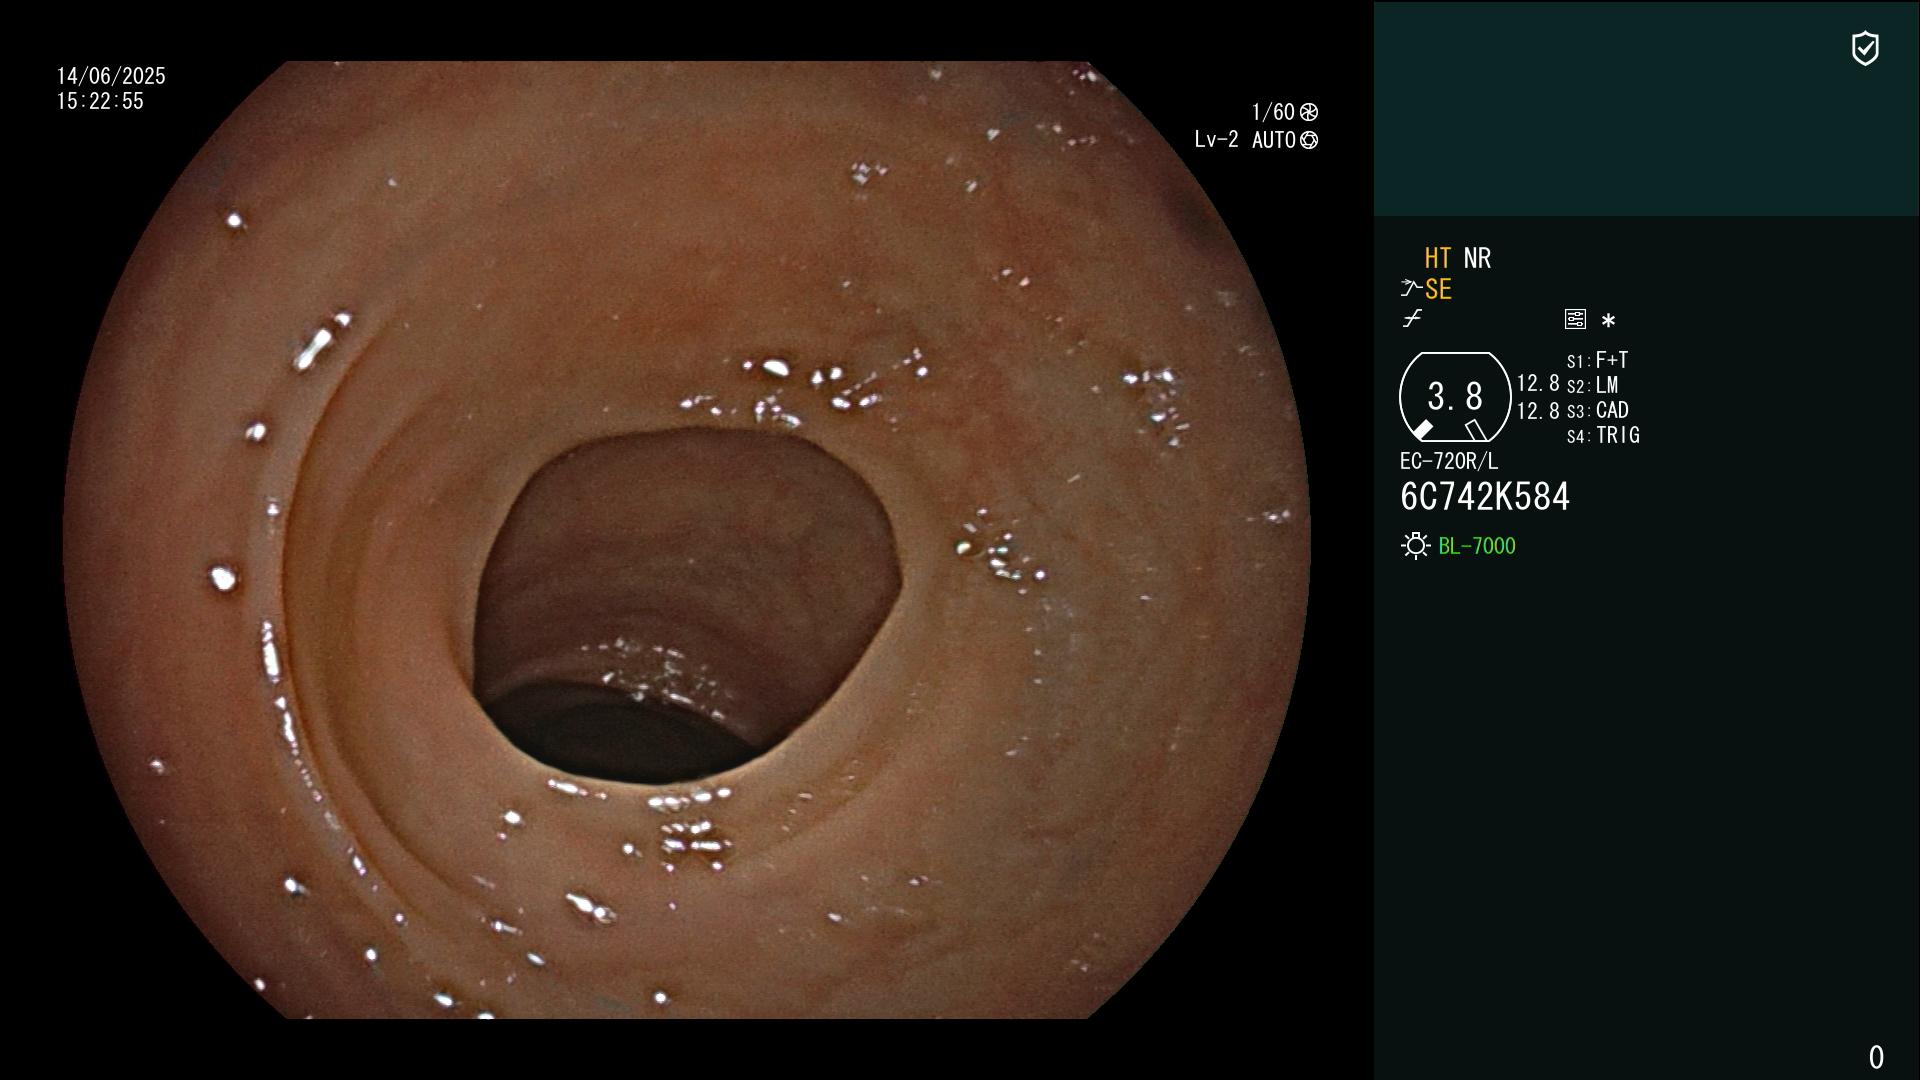Click the scope tip diagram showing 3.8

click(x=1455, y=397)
